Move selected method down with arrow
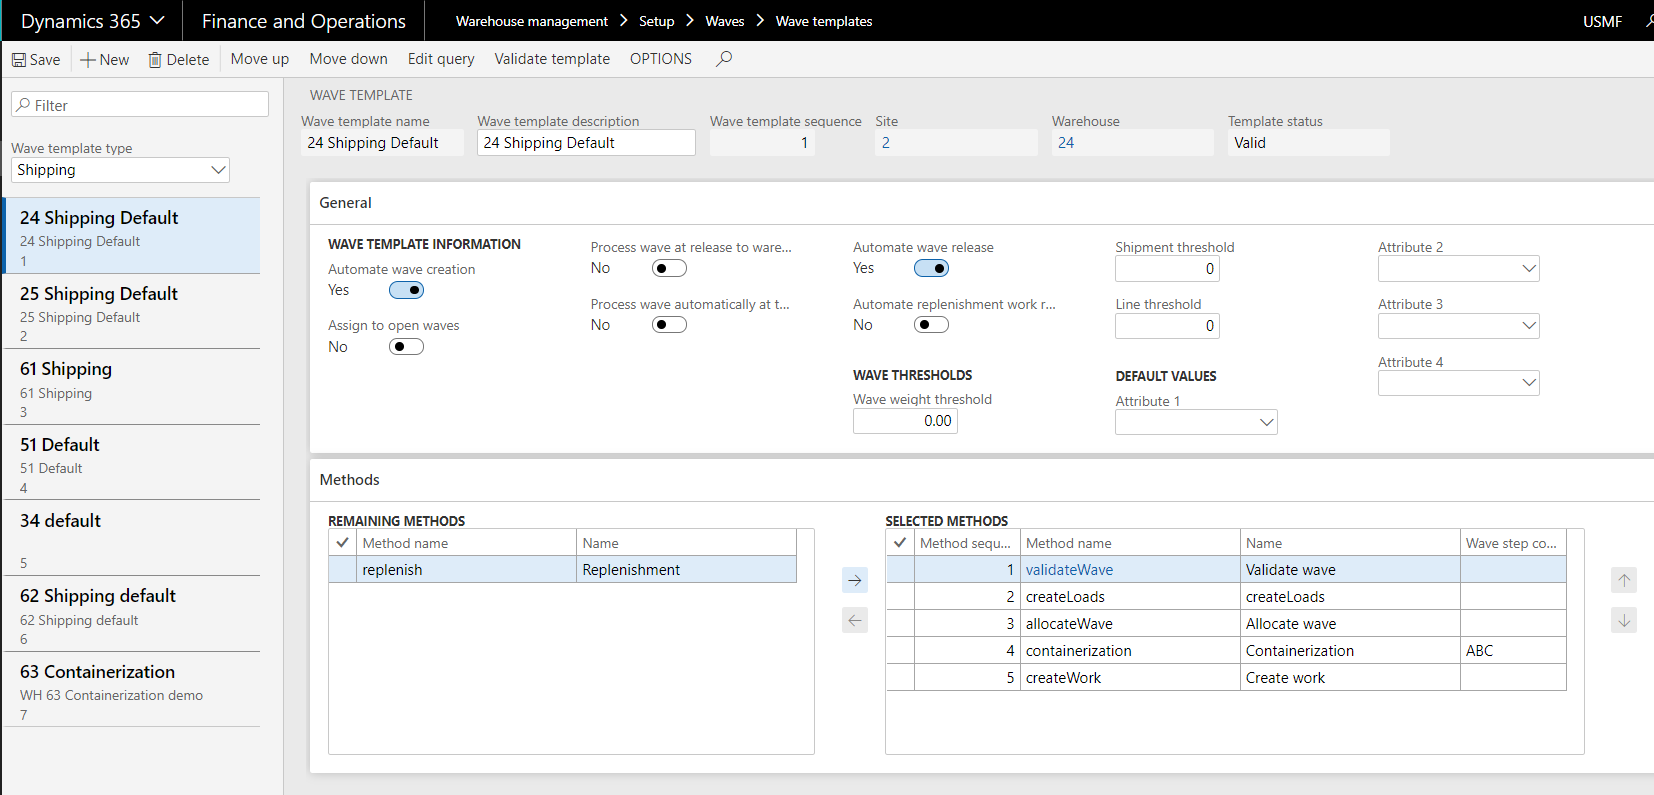This screenshot has height=795, width=1654. (x=1624, y=621)
